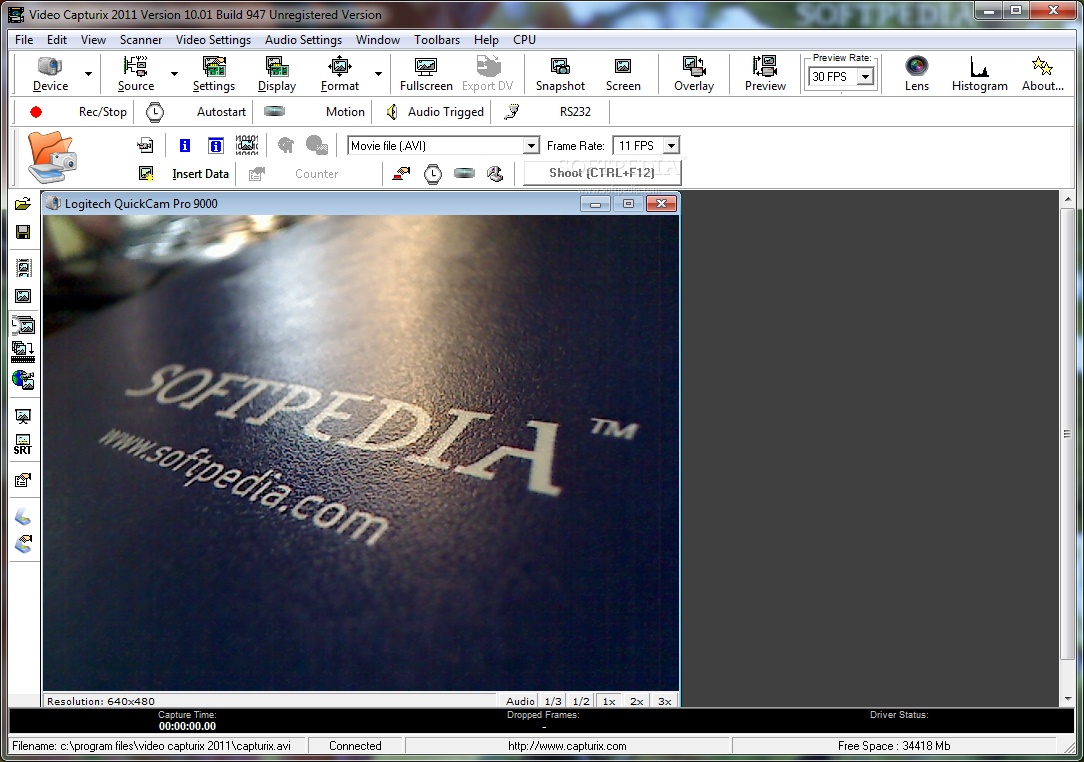Toggle RS232 trigger
Viewport: 1084px width, 762px height.
click(x=551, y=112)
